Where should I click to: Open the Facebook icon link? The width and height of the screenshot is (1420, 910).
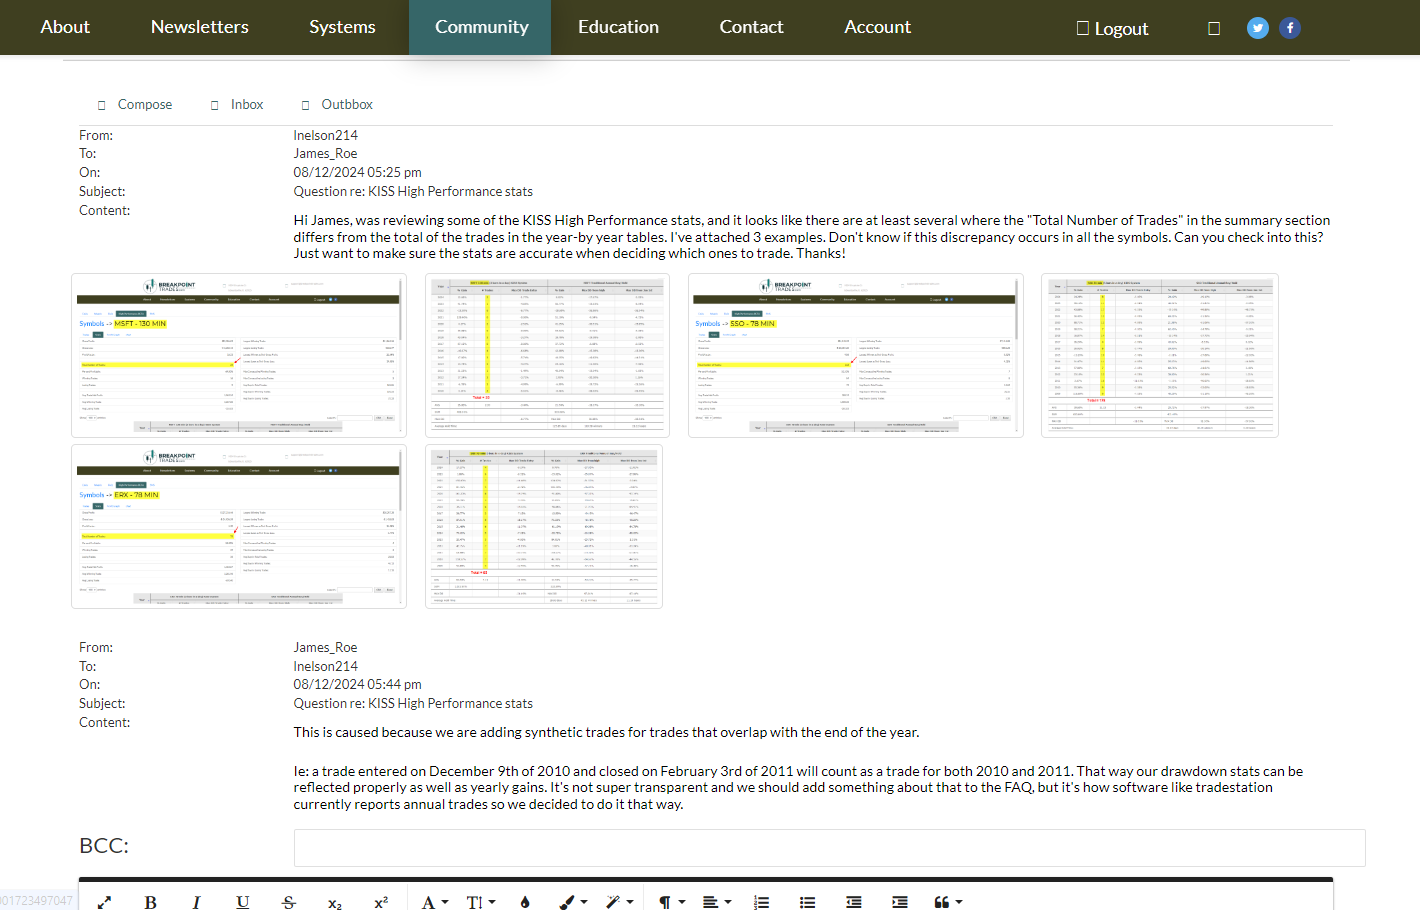click(1290, 28)
